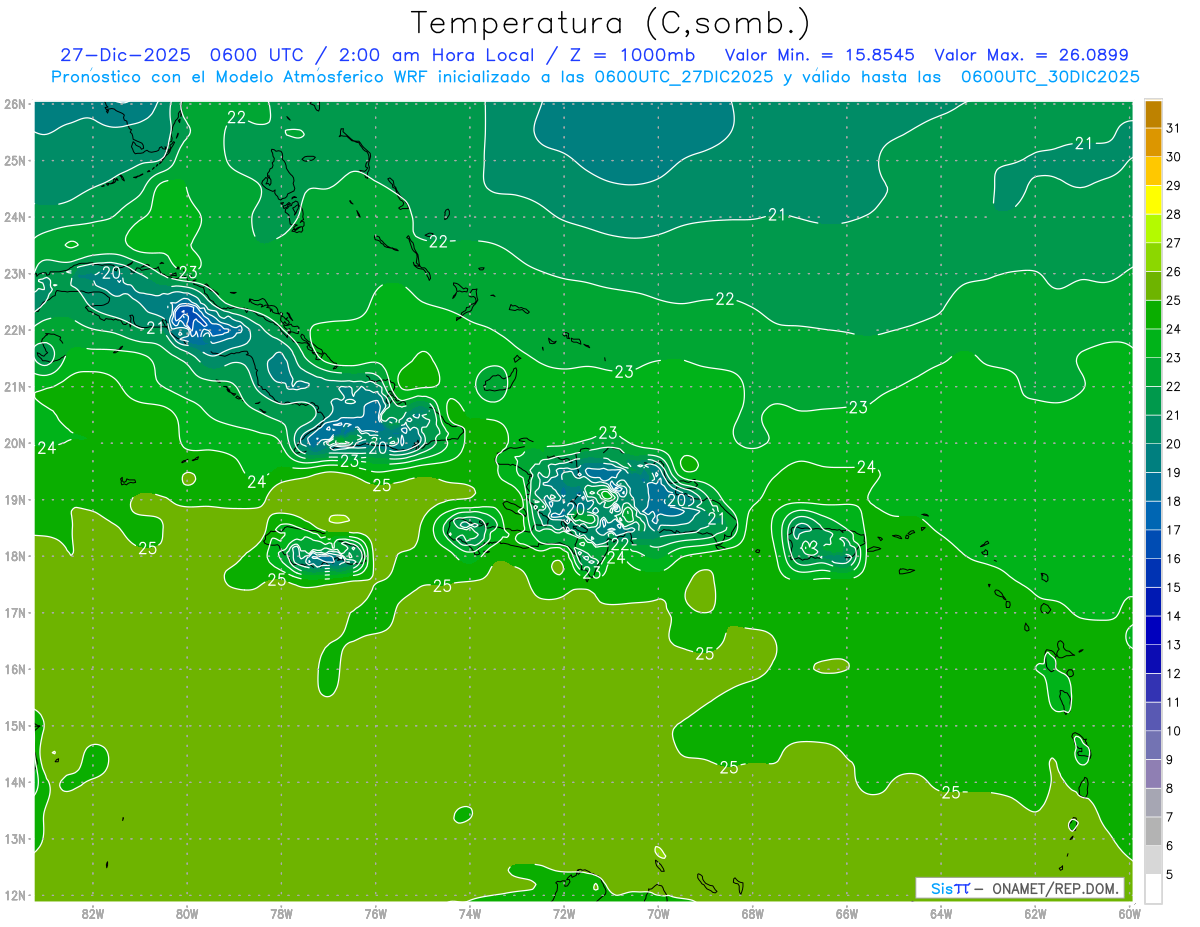The height and width of the screenshot is (927, 1200).
Task: Click the '0600UTC_30DIC2025' valid-until text
Action: (x=1050, y=77)
